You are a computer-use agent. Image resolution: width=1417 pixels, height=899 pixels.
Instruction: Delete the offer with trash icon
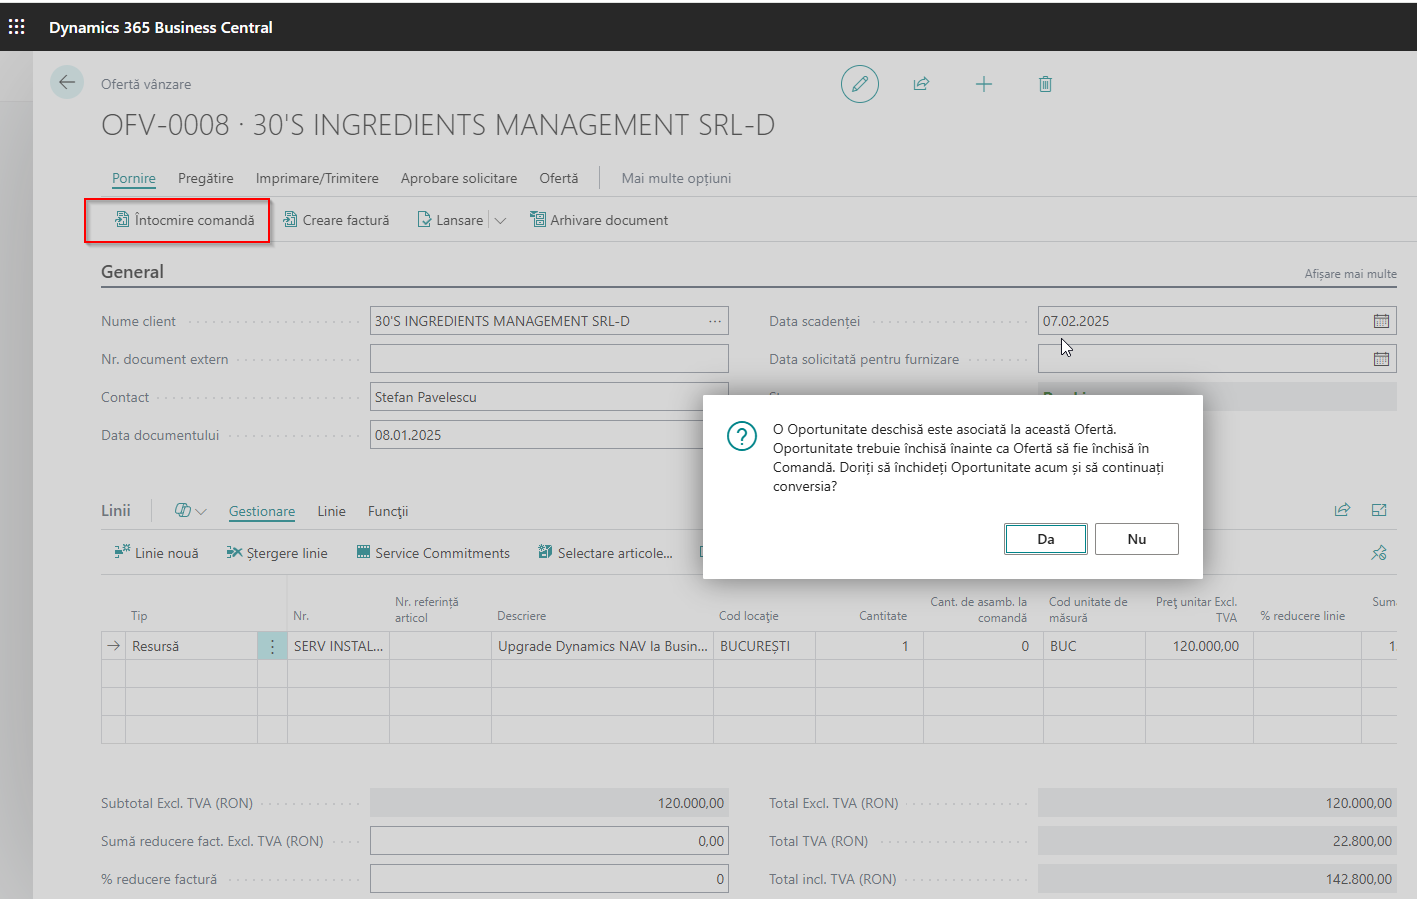[x=1045, y=84]
